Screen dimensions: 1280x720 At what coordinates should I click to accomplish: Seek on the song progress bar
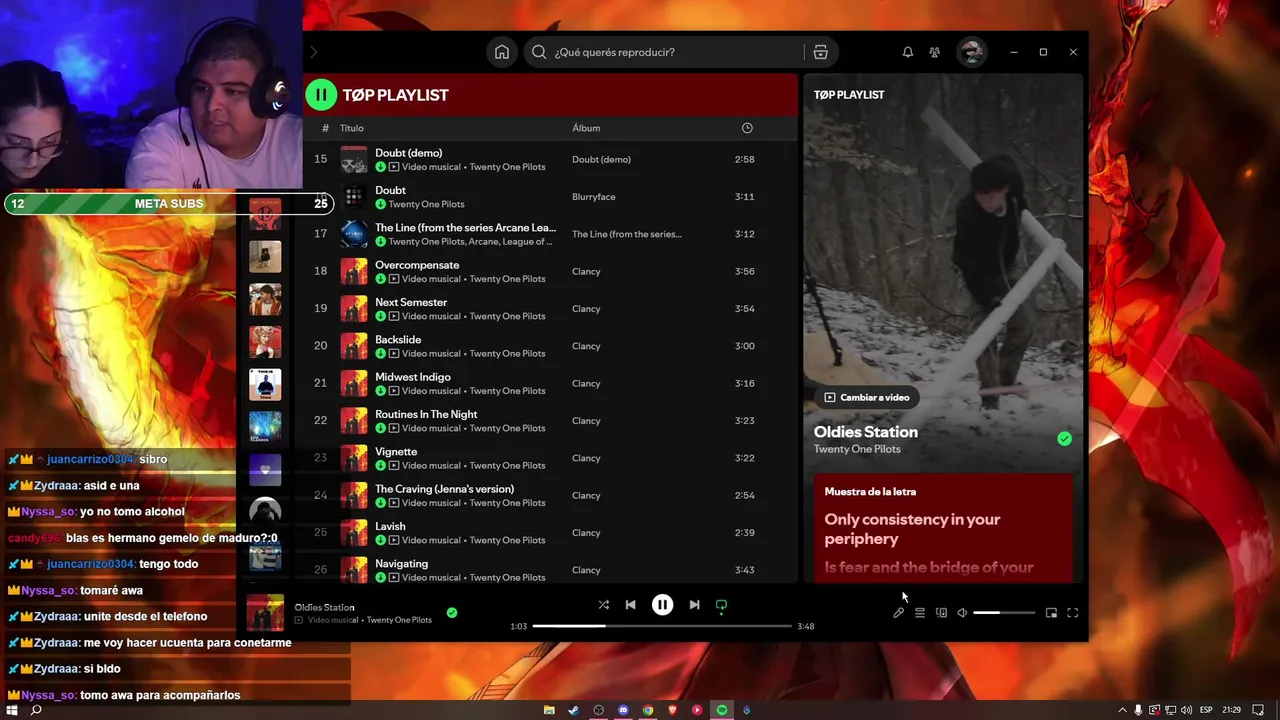[662, 626]
